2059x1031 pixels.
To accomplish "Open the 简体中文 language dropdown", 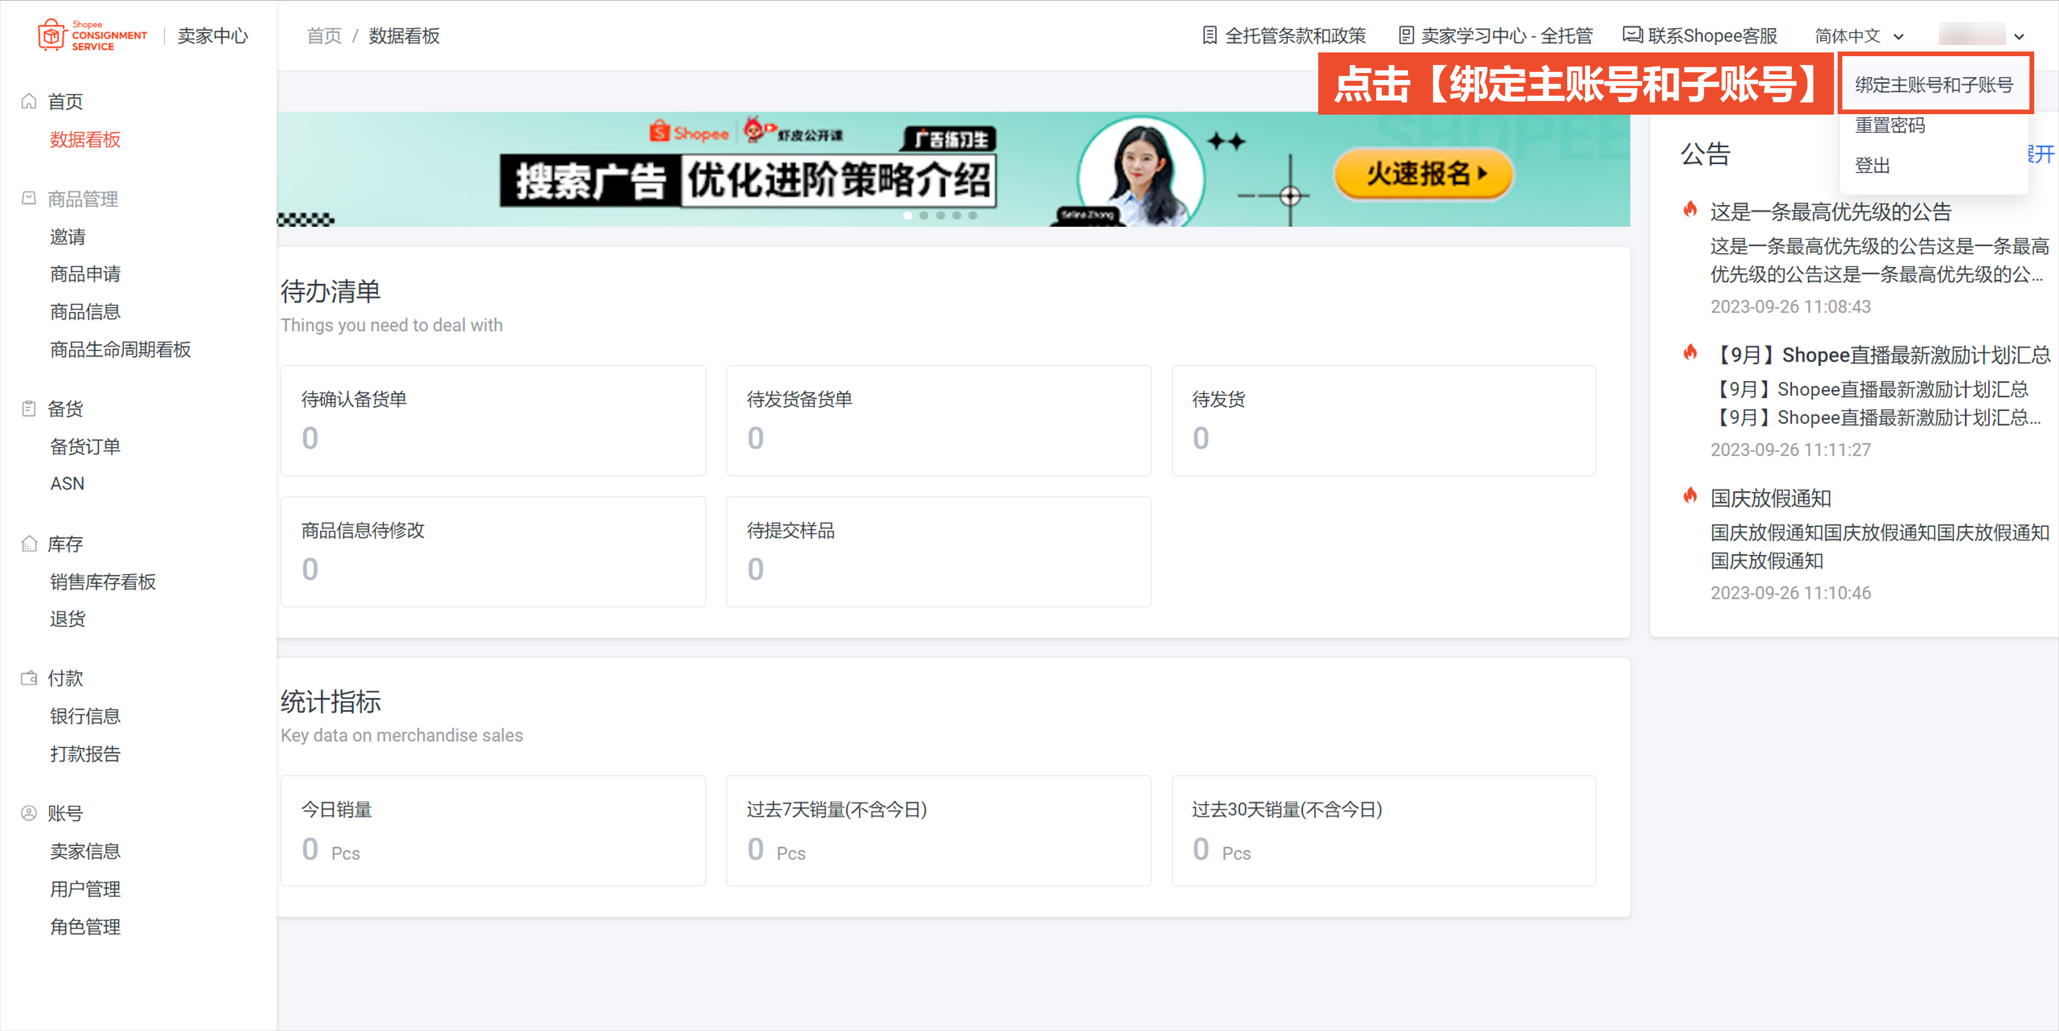I will pyautogui.click(x=1859, y=36).
